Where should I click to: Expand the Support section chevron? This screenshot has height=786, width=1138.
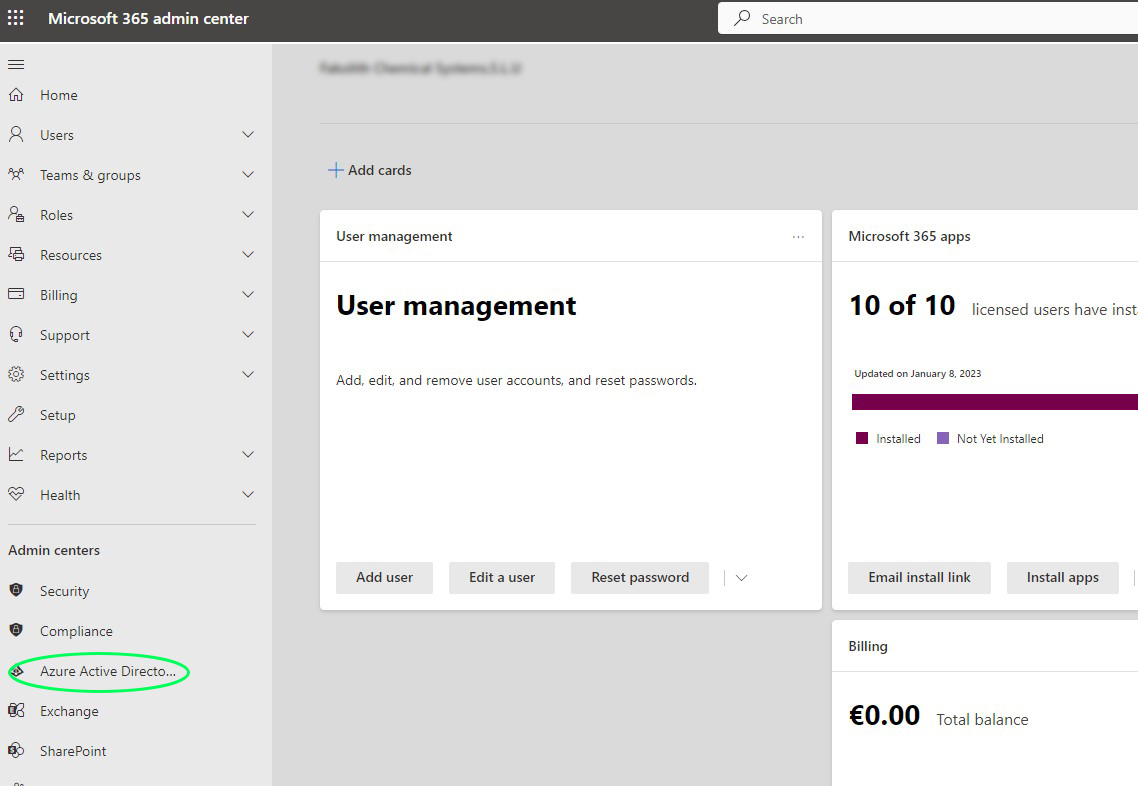[248, 335]
